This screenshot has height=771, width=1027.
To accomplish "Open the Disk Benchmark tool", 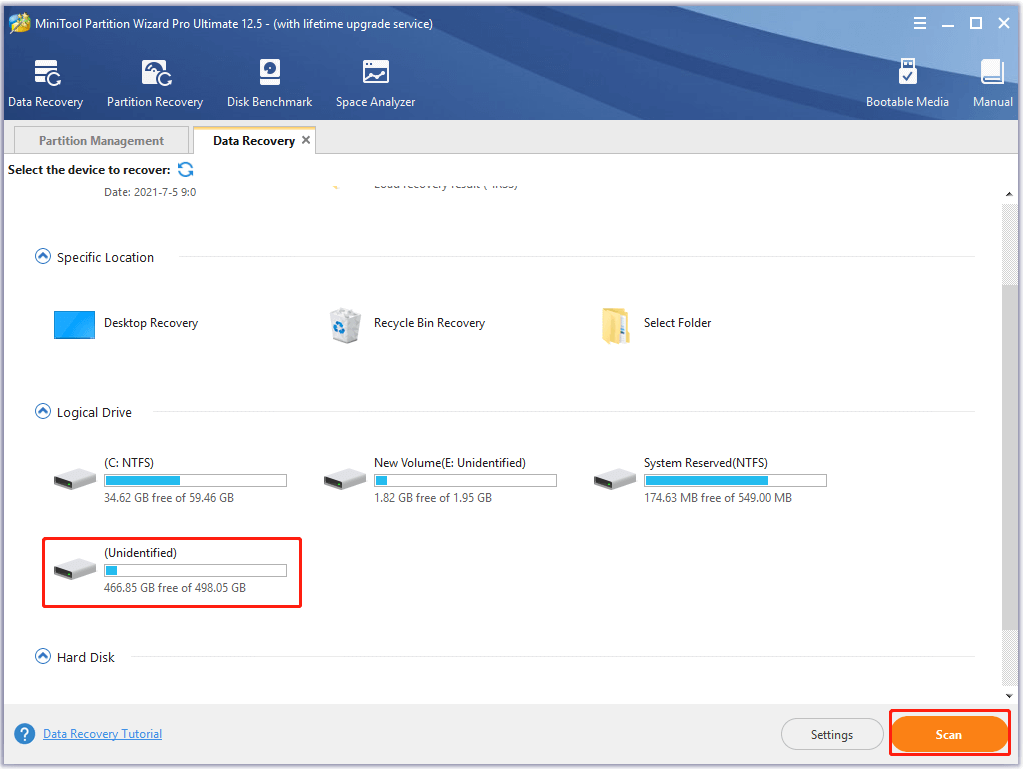I will point(269,83).
